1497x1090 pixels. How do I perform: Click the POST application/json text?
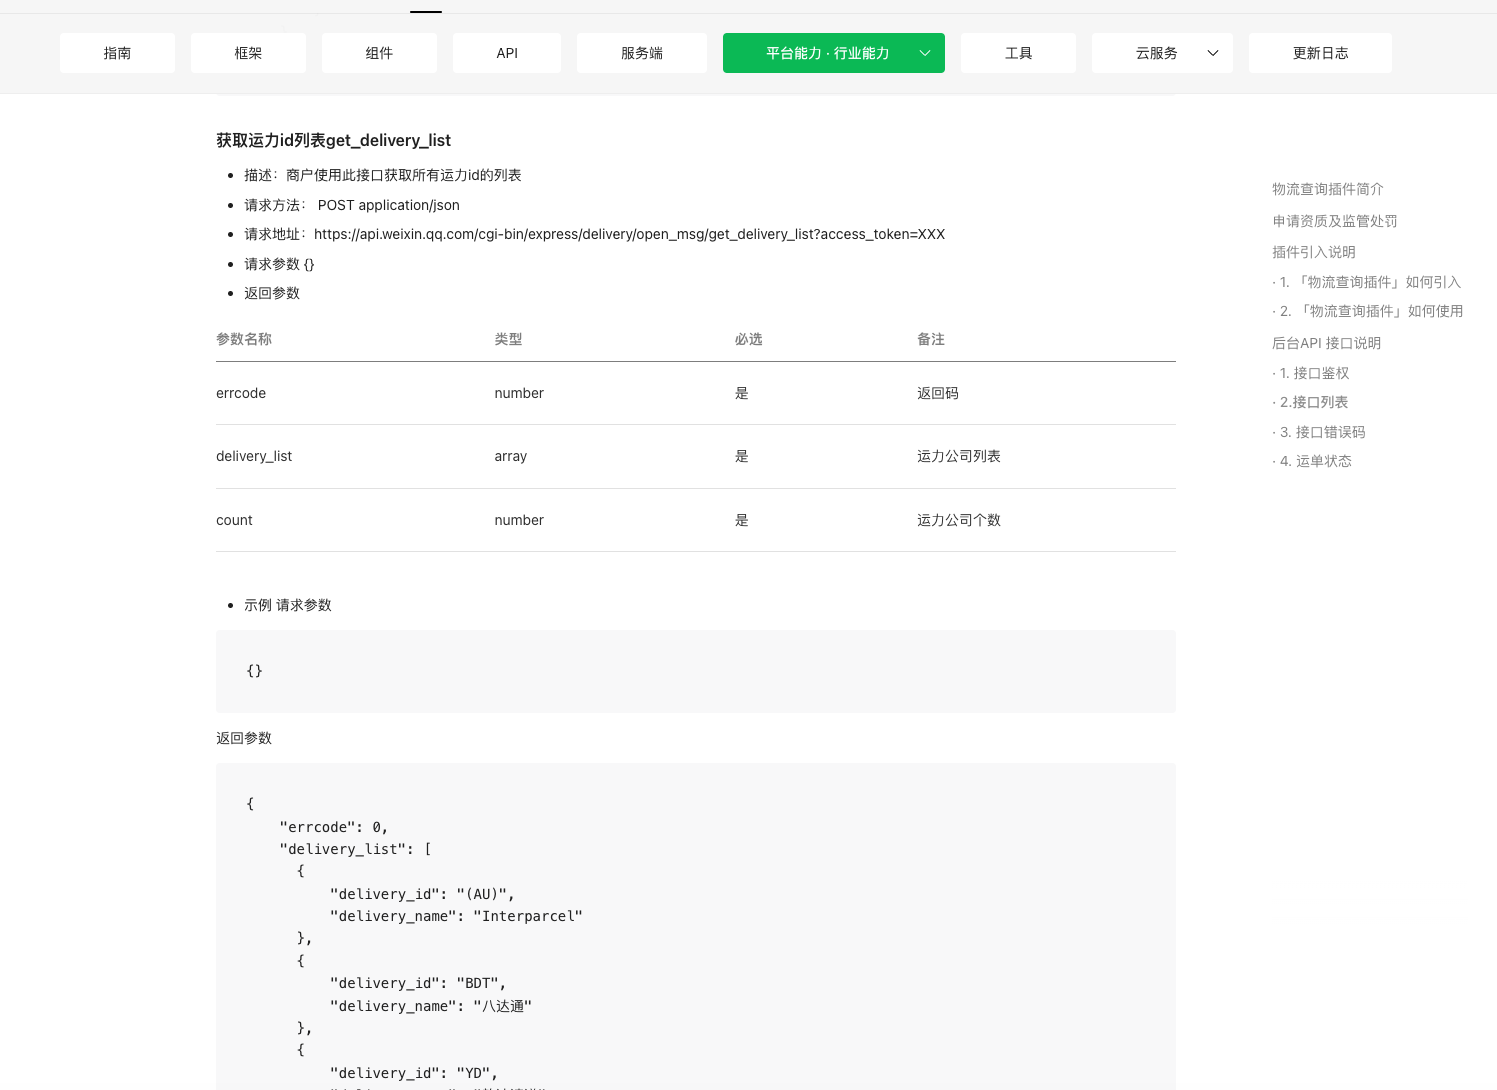389,205
